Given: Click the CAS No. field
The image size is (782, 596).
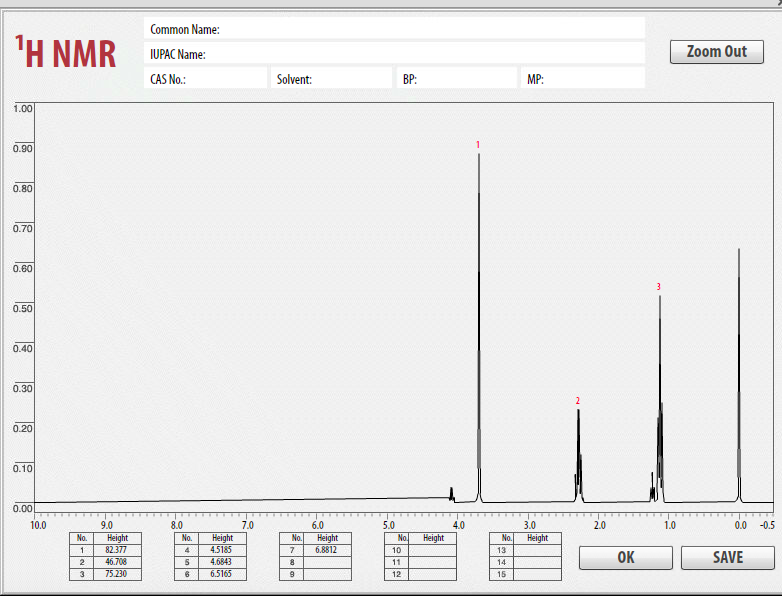Looking at the screenshot, I should point(205,78).
